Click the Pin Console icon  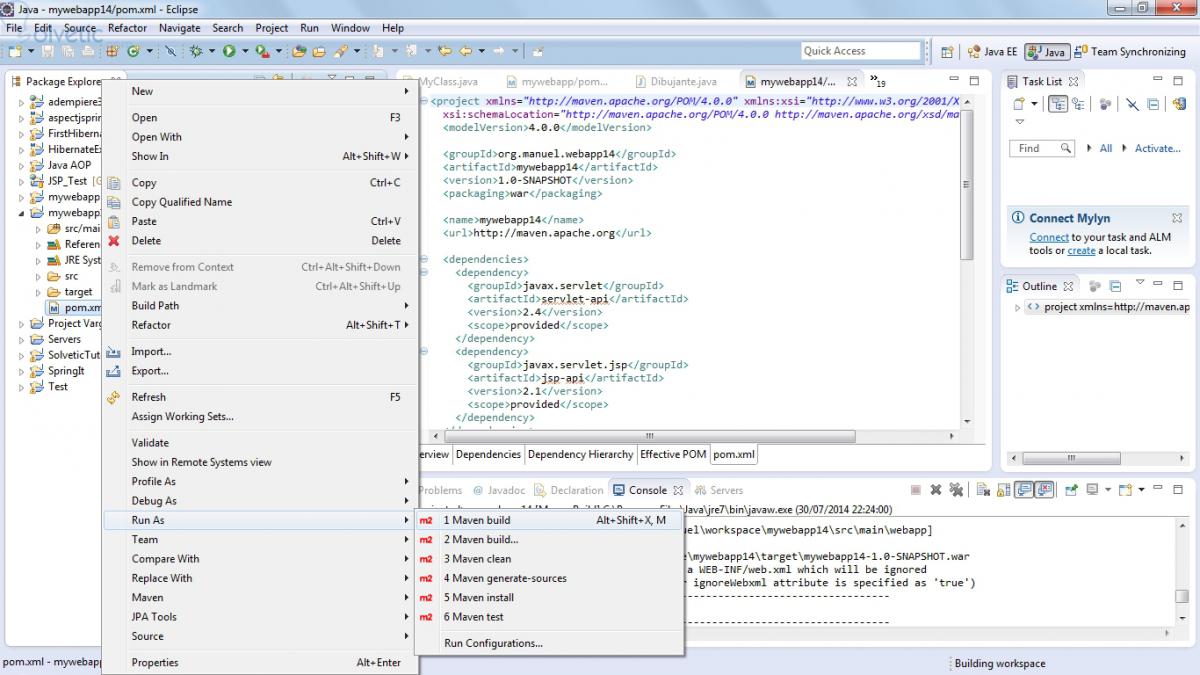(x=1071, y=490)
